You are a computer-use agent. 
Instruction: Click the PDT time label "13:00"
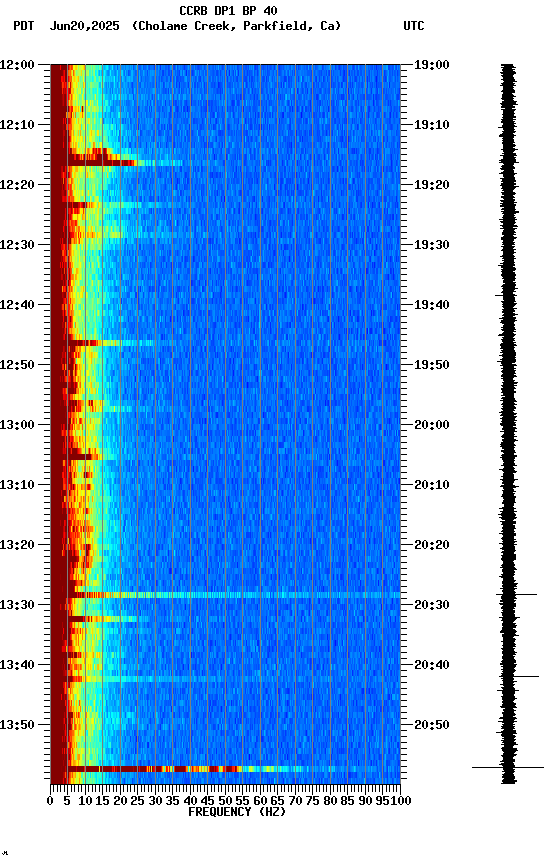pos(17,425)
